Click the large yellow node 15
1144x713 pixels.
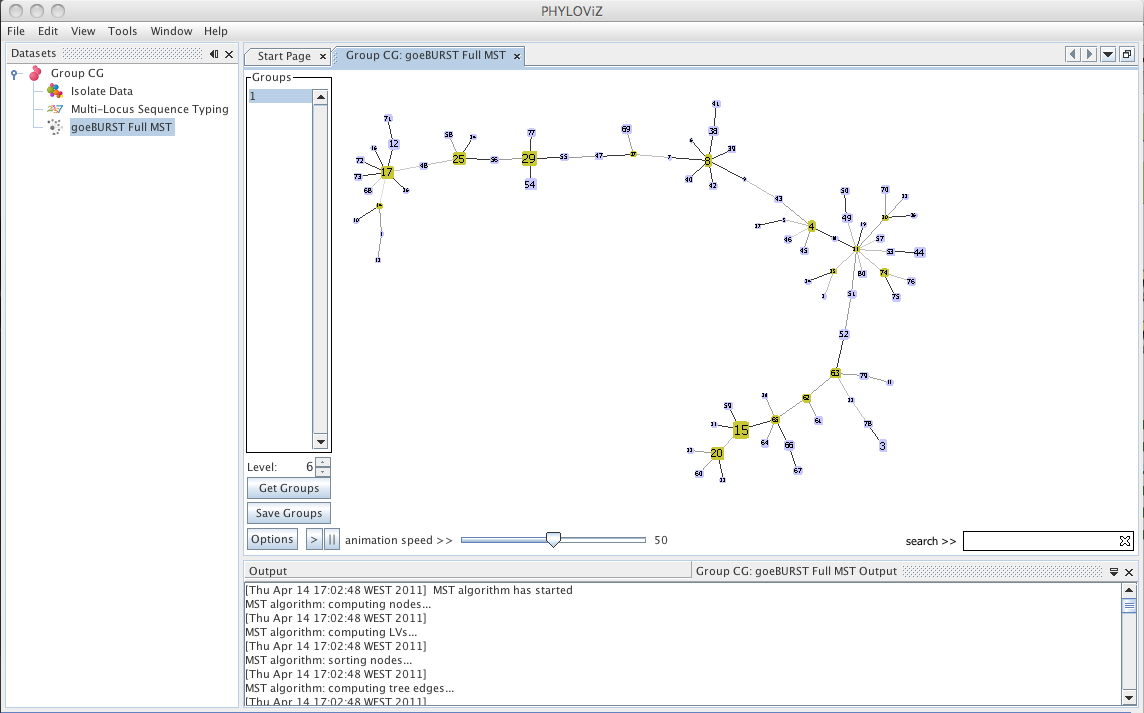click(x=741, y=431)
